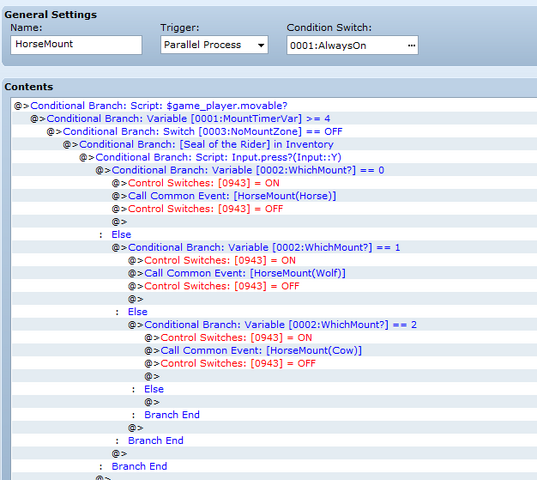The width and height of the screenshot is (537, 480).
Task: Select Call Common Event HorseMount(Horse) line
Action: tap(274, 196)
